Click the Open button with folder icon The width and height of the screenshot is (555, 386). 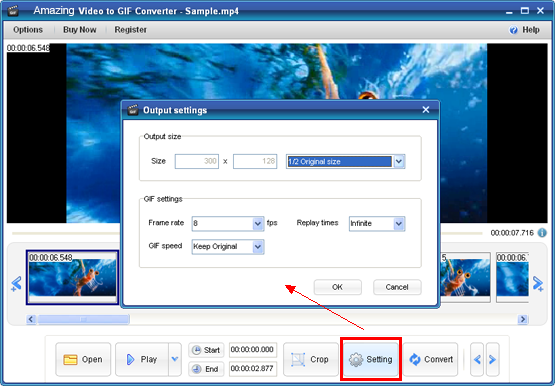pos(83,359)
